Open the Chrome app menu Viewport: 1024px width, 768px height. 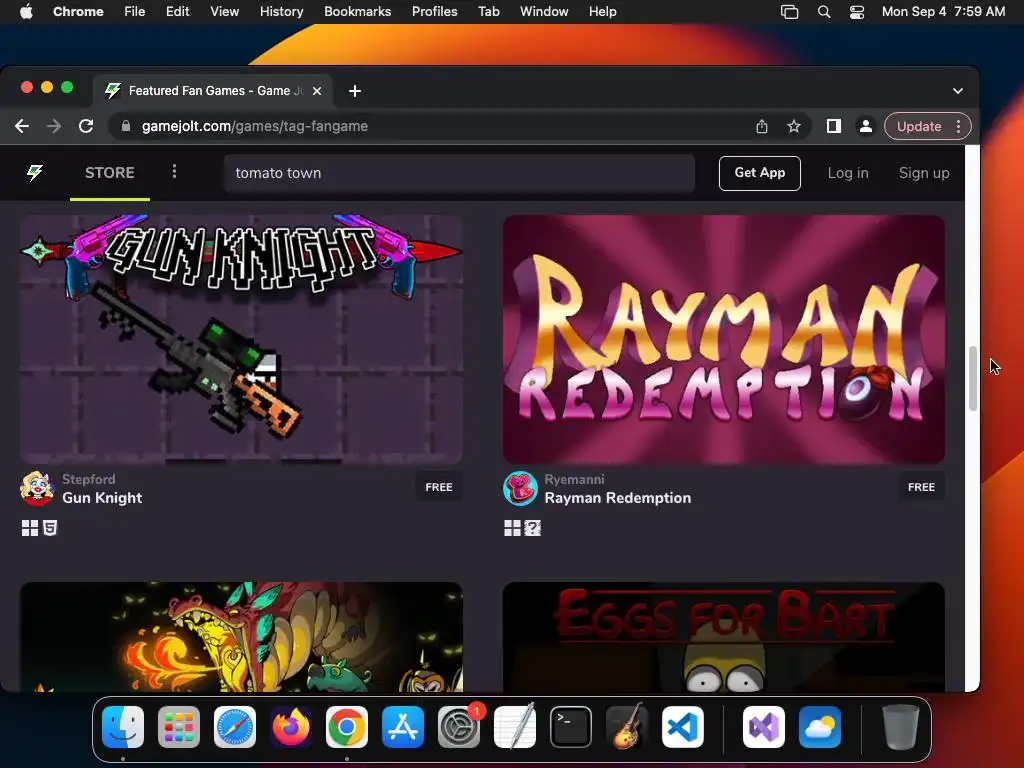click(78, 12)
